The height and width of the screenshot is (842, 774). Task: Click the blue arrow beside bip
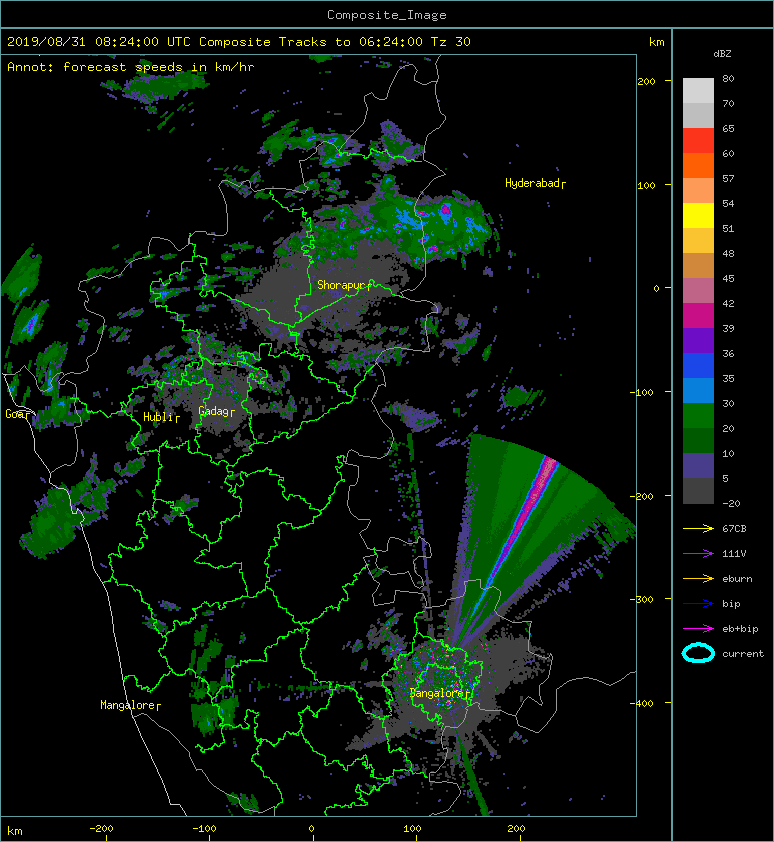698,604
